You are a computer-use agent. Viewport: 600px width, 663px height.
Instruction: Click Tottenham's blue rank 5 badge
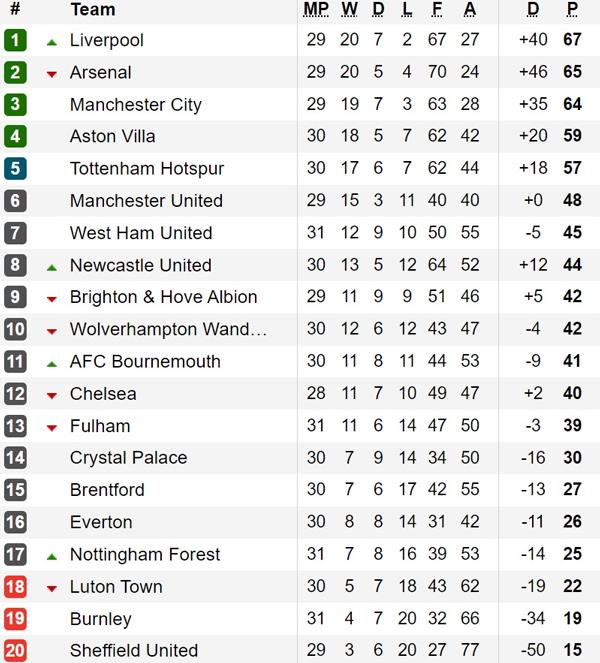coord(15,168)
